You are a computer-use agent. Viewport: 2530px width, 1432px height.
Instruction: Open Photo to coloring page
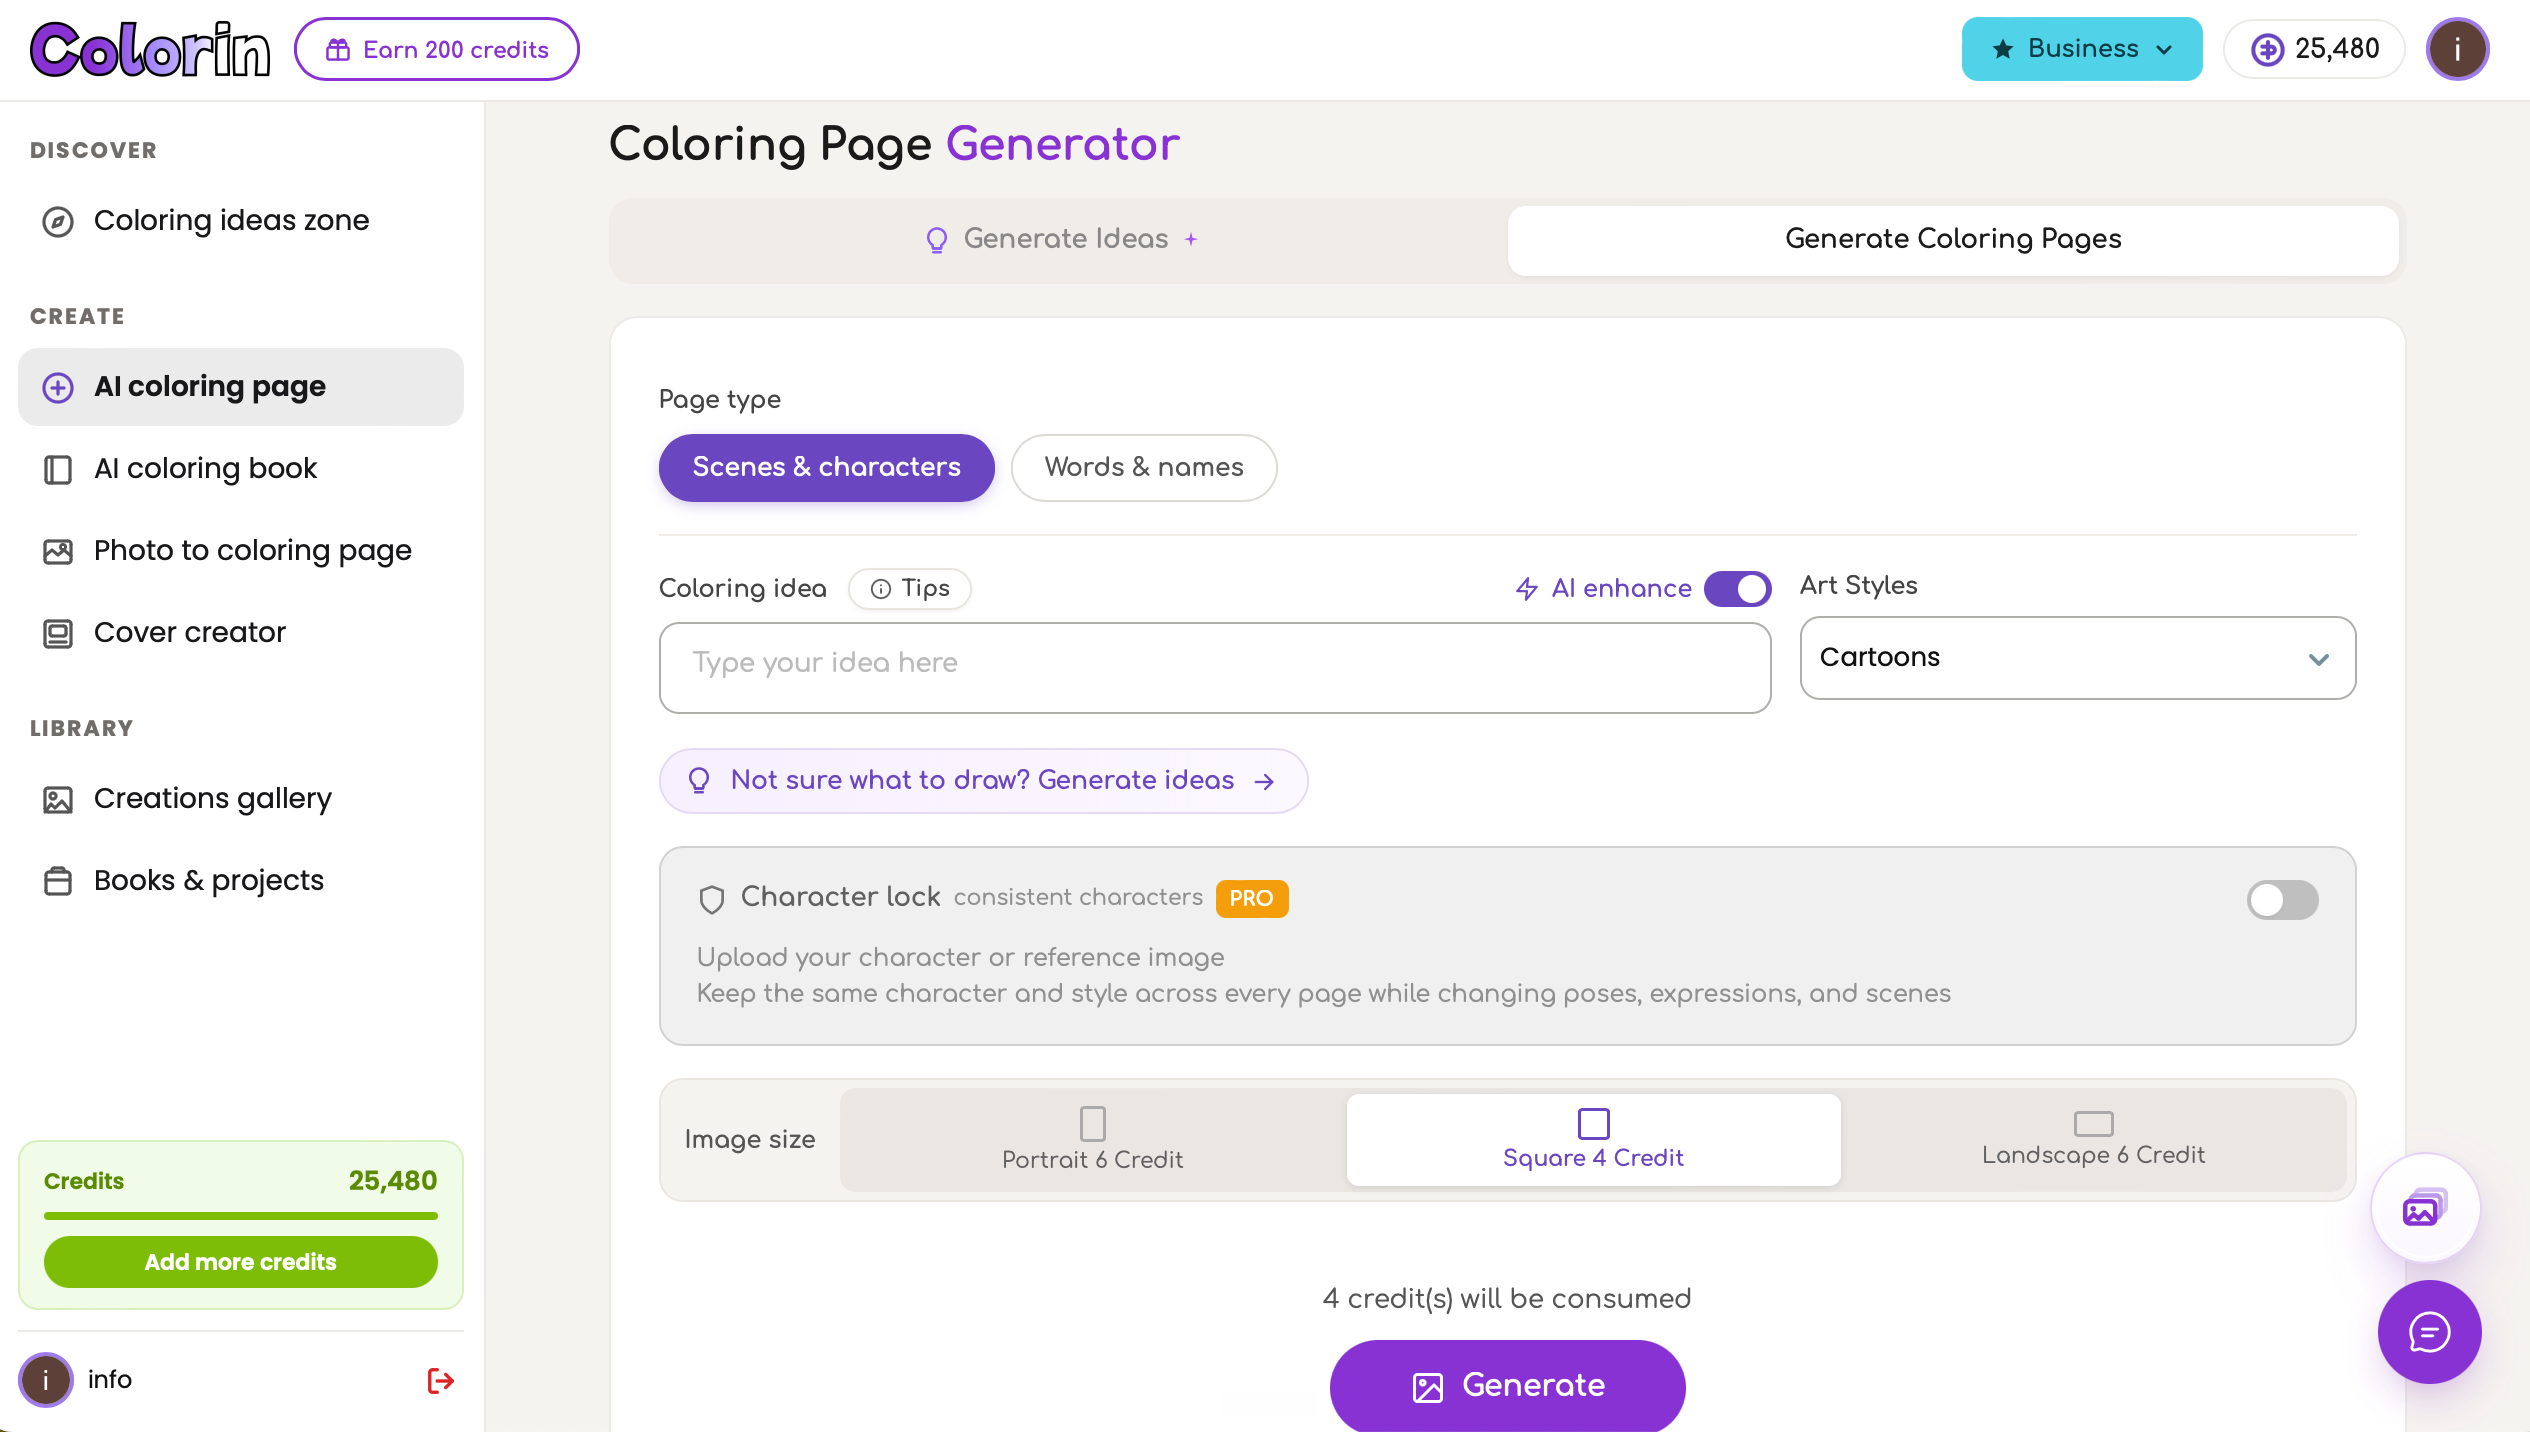point(241,551)
